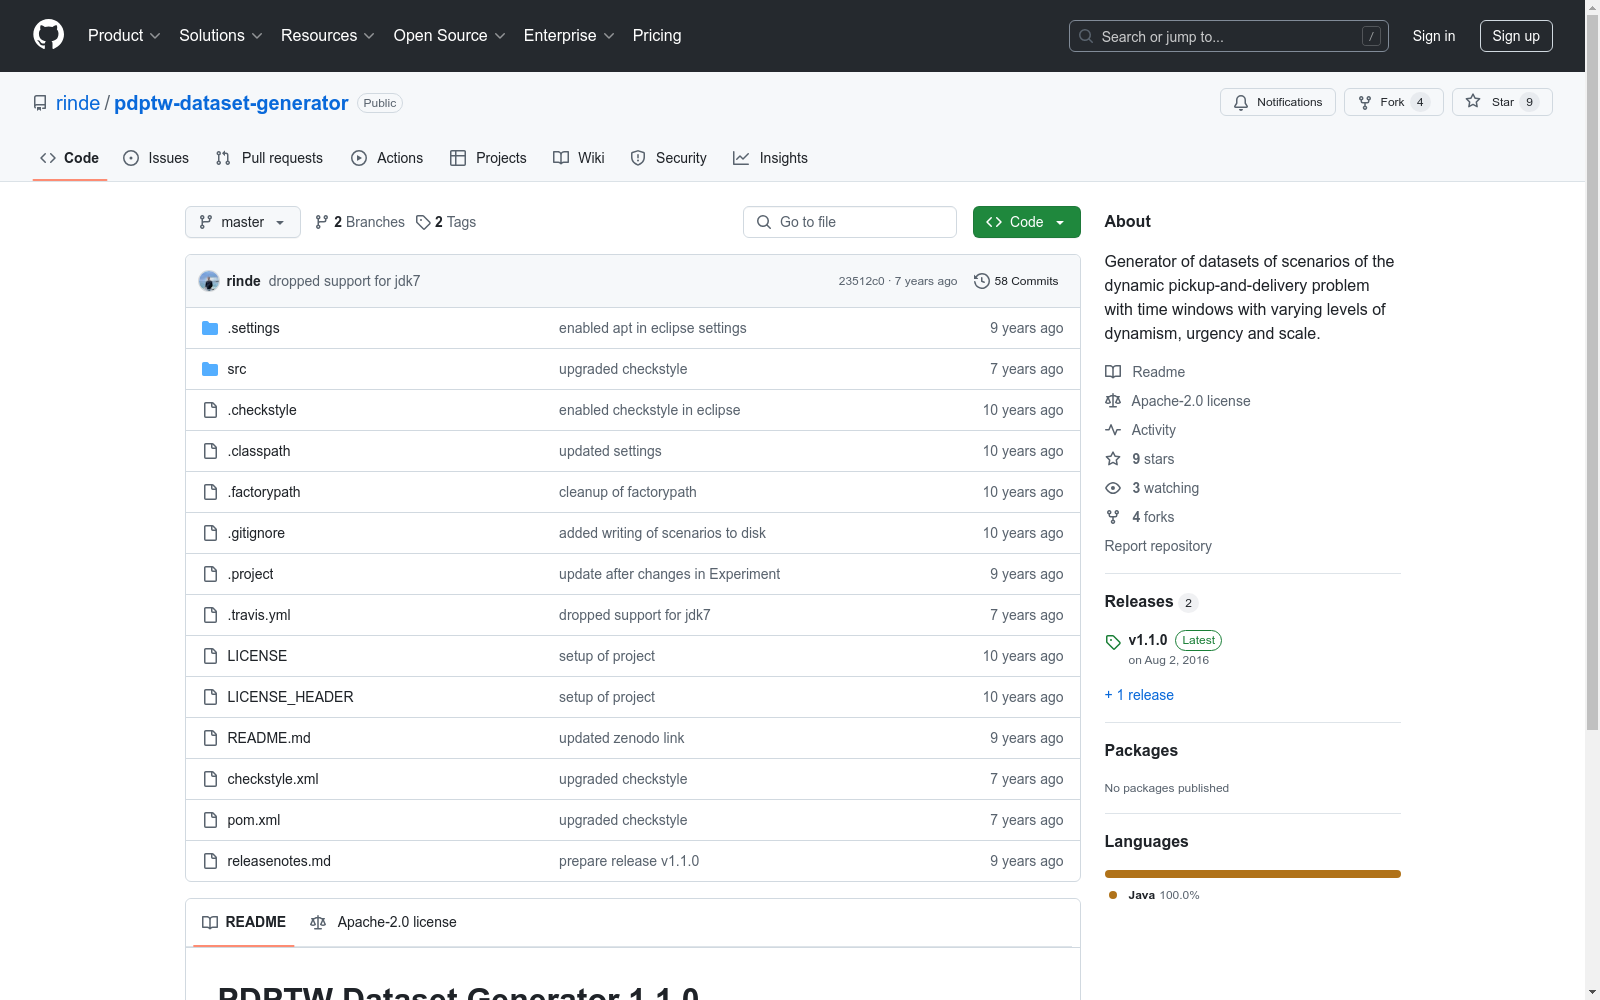Click the tag icon beside v1.1.0

coord(1113,642)
